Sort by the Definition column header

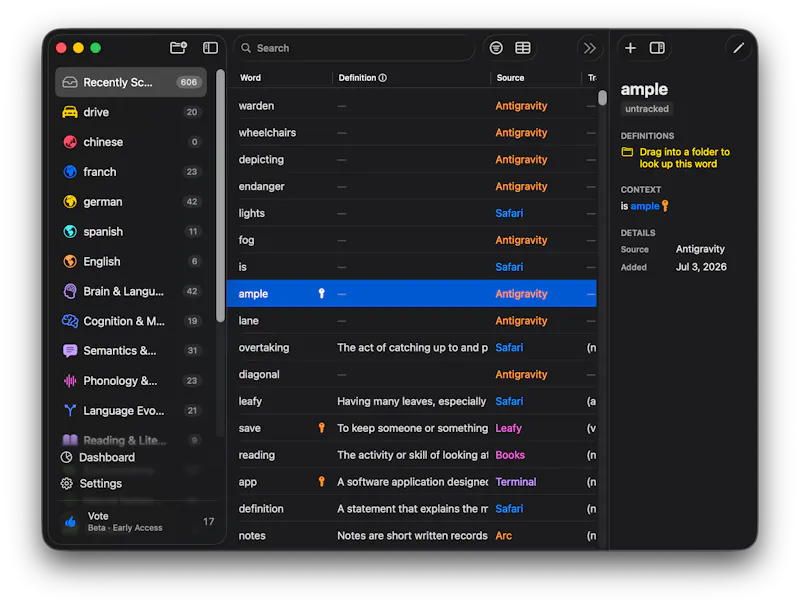[x=357, y=78]
